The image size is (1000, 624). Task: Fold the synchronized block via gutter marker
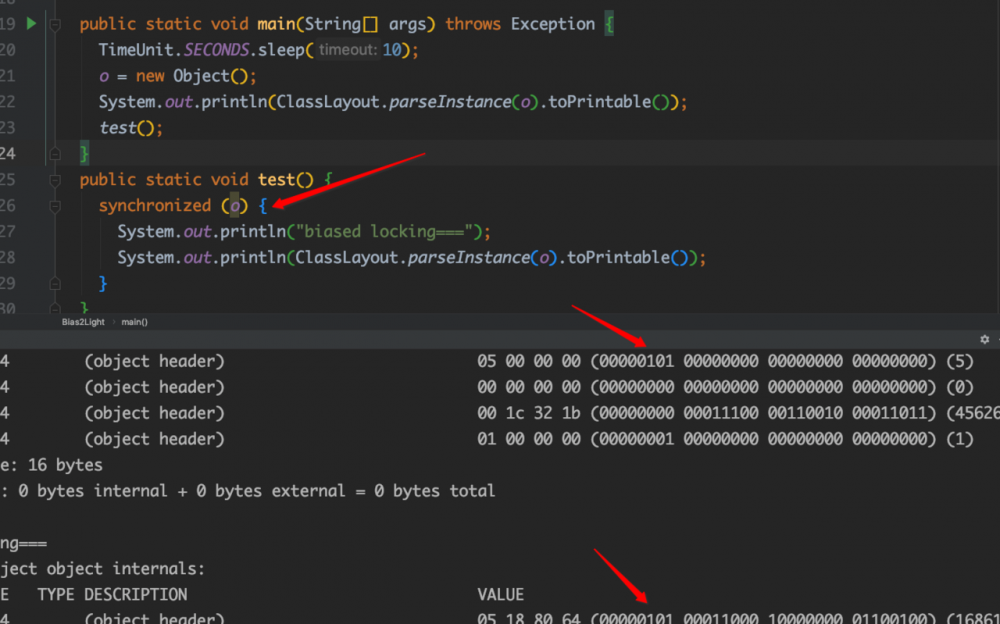56,206
